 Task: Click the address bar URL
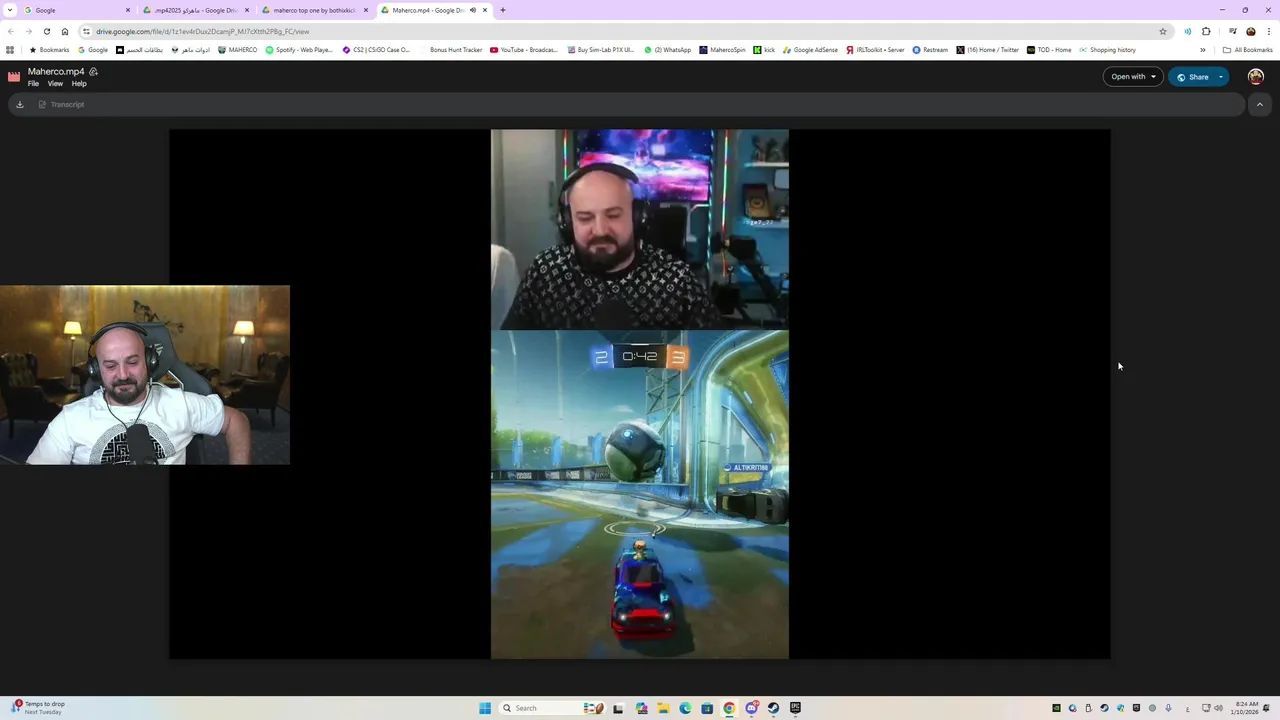pyautogui.click(x=203, y=31)
